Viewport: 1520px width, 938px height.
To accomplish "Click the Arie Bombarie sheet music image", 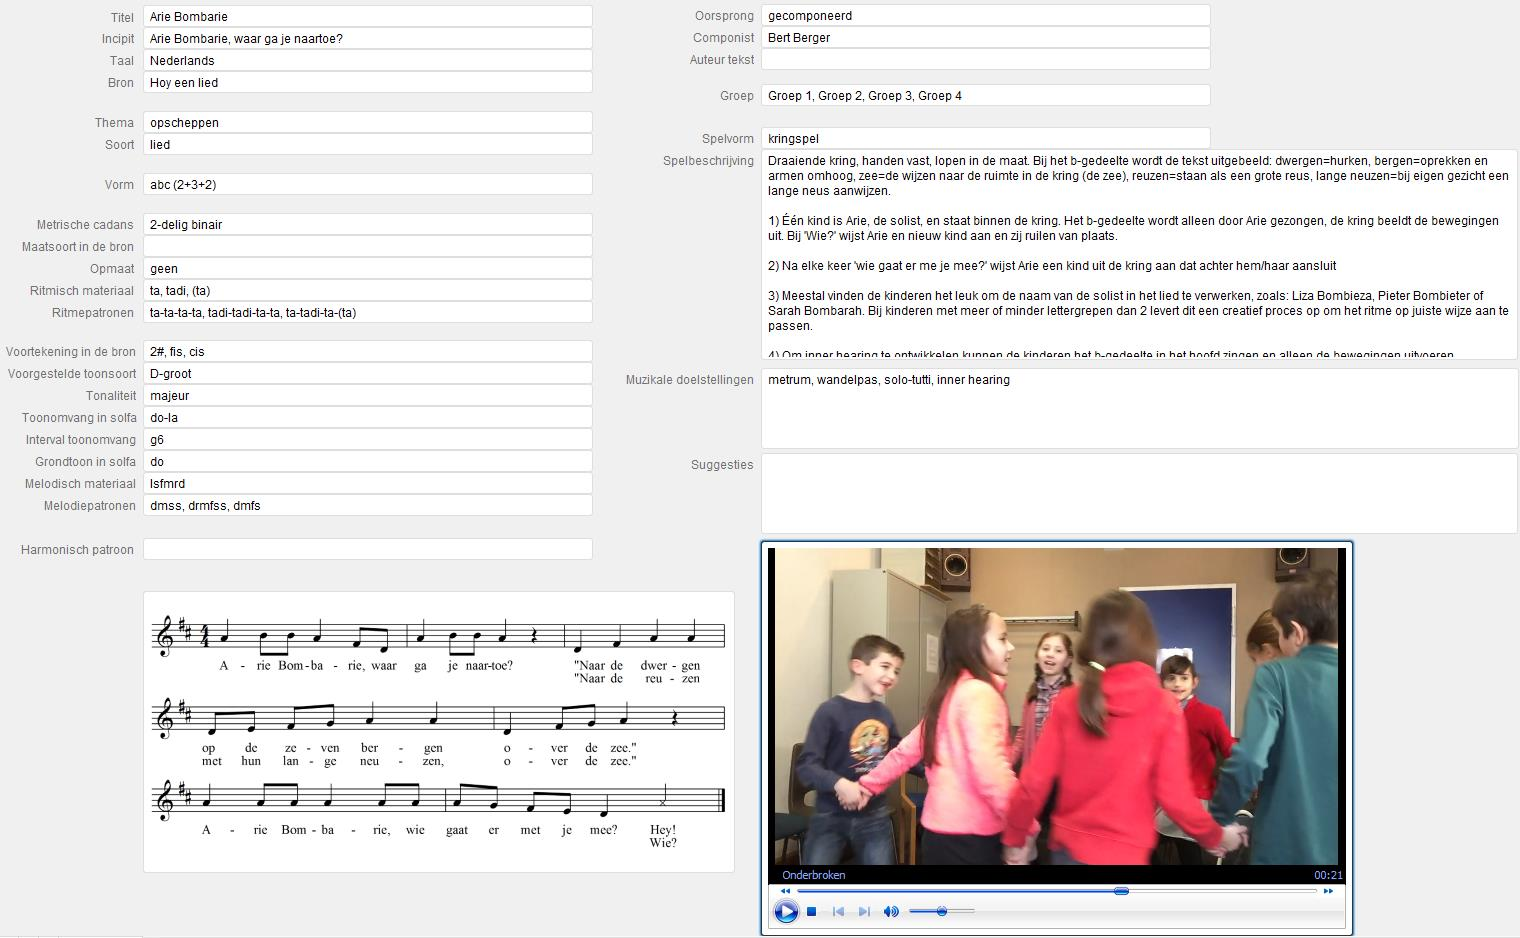I will (x=439, y=732).
